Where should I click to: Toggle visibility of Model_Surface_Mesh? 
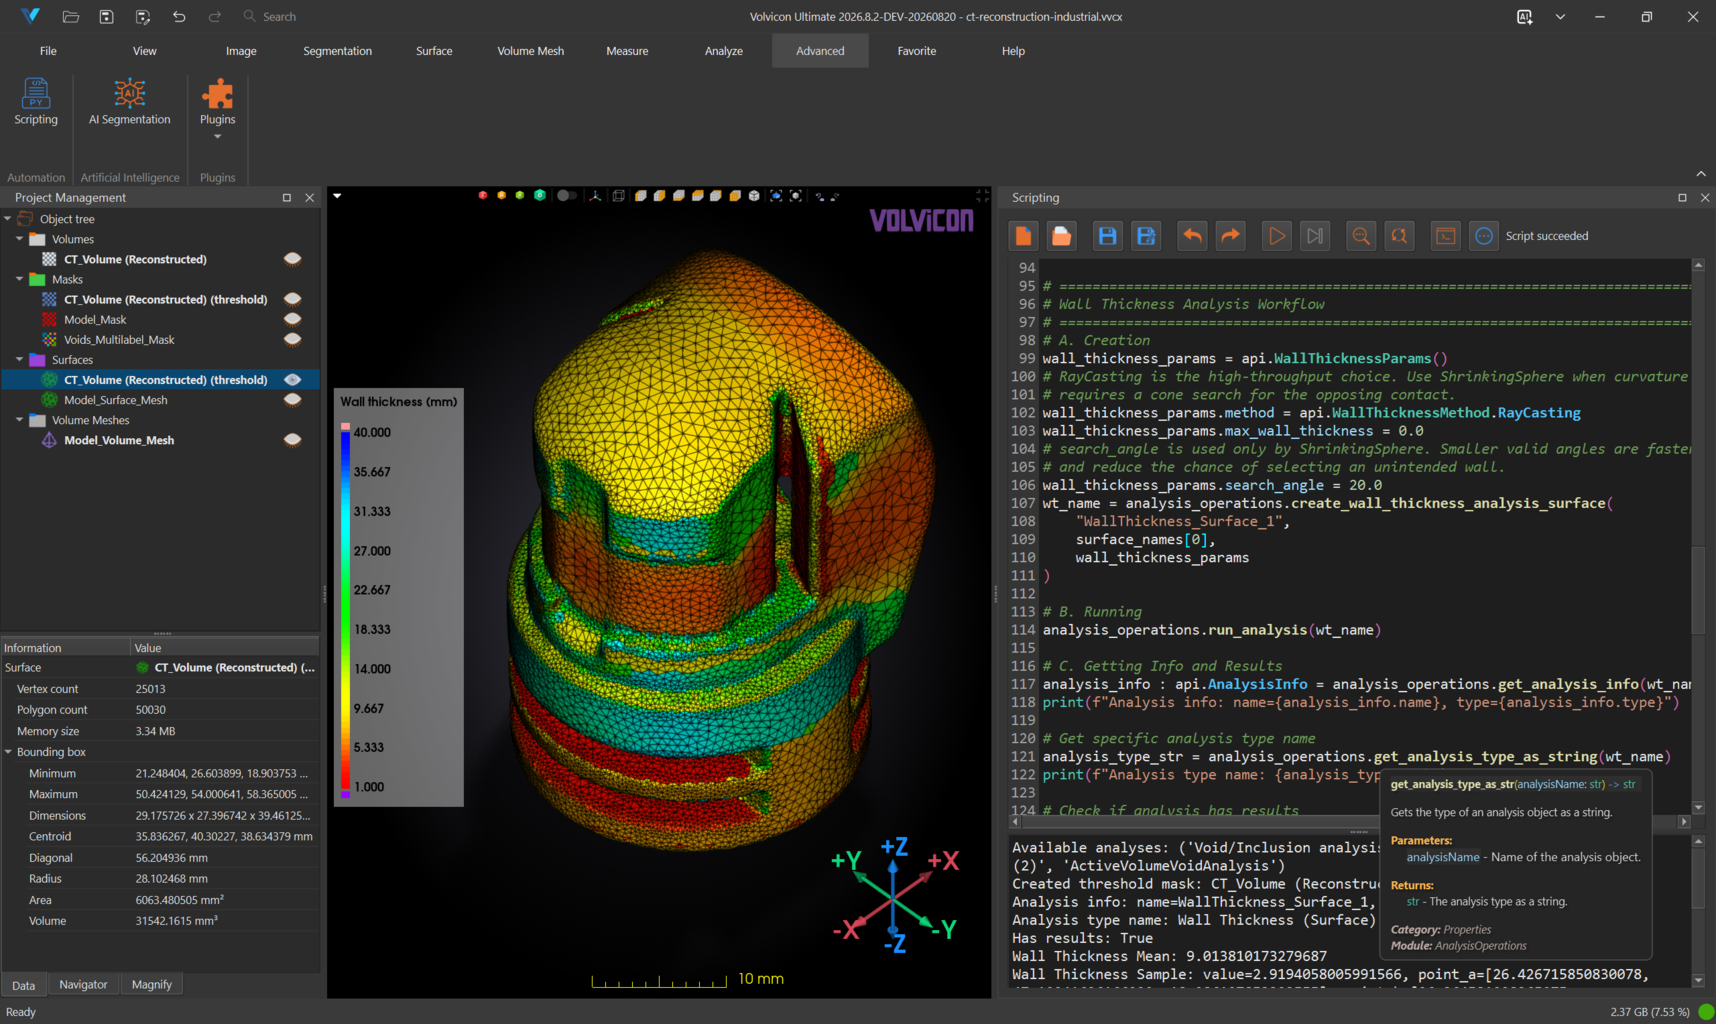point(292,400)
